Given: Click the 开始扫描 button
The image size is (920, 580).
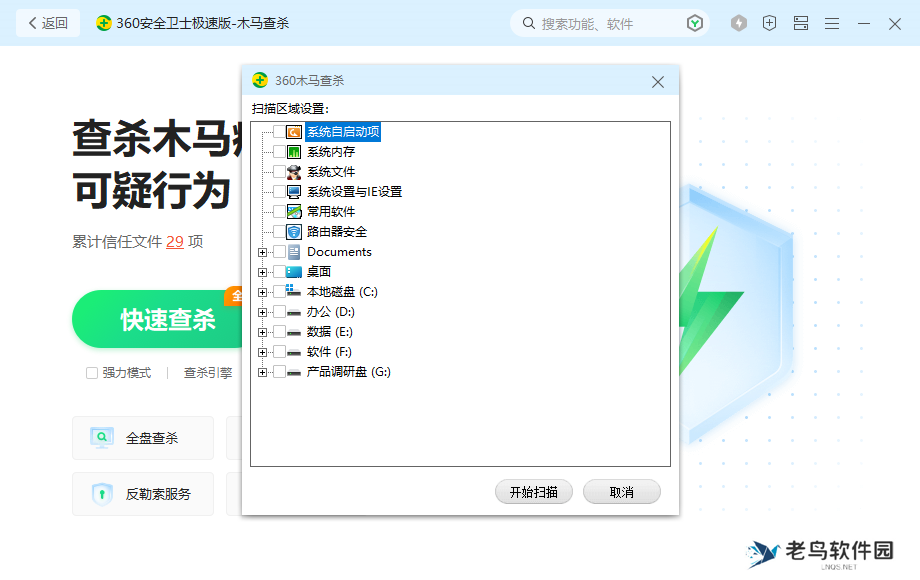Looking at the screenshot, I should [x=533, y=492].
